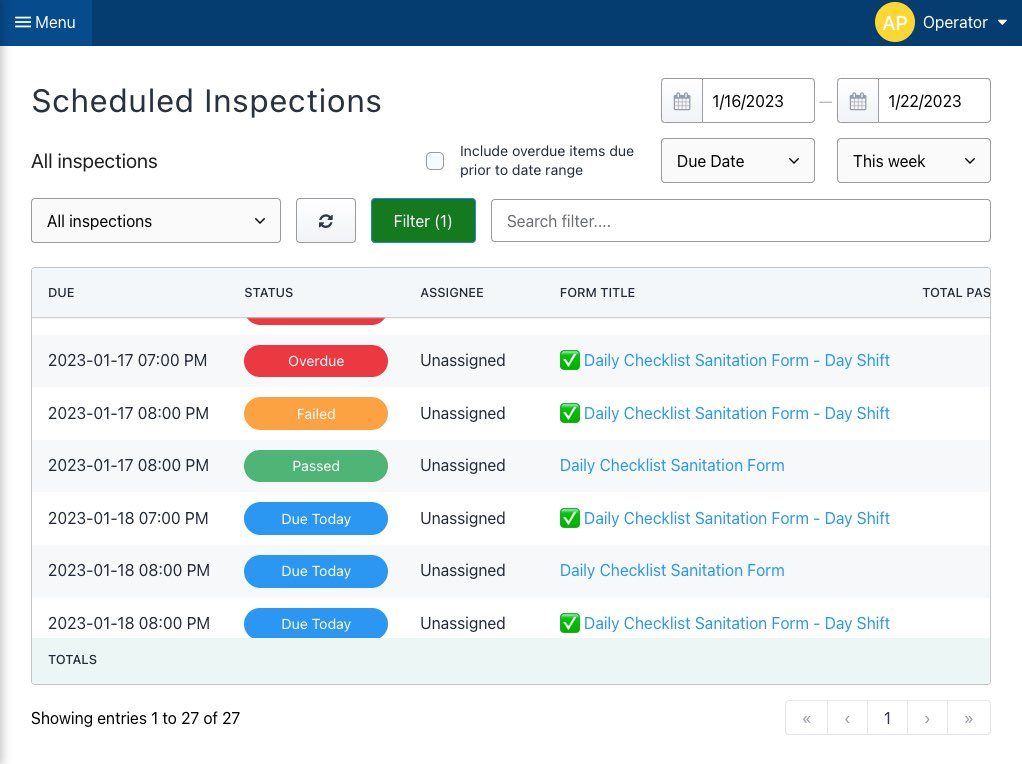1022x764 pixels.
Task: Click the red Overdue status badge
Action: pos(316,360)
